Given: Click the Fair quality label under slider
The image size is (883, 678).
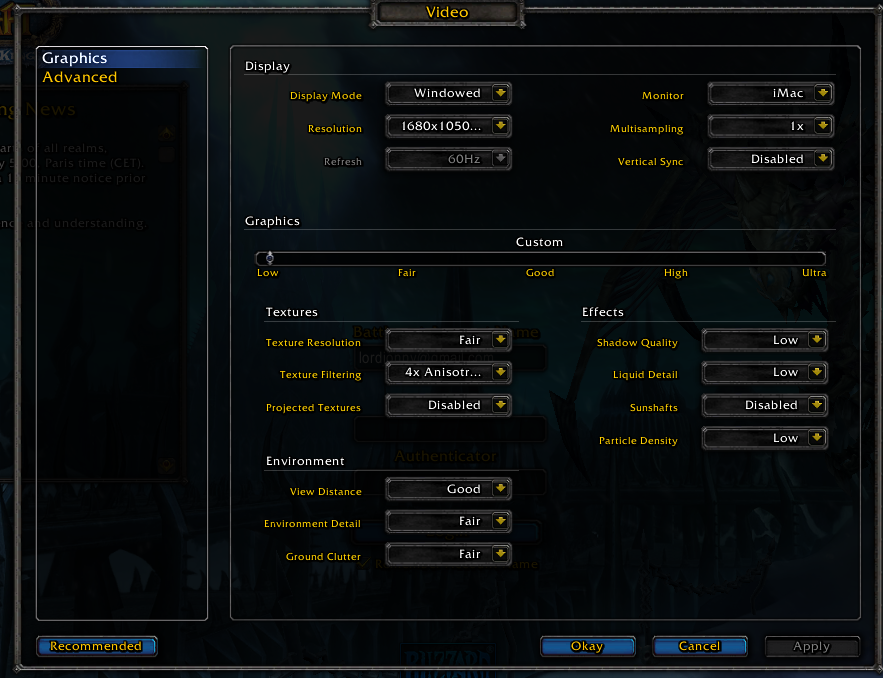Looking at the screenshot, I should pos(407,273).
